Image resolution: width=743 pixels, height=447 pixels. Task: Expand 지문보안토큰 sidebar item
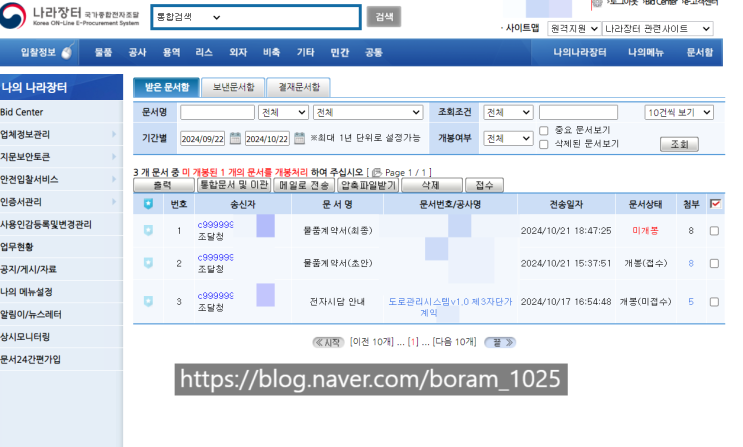point(61,157)
